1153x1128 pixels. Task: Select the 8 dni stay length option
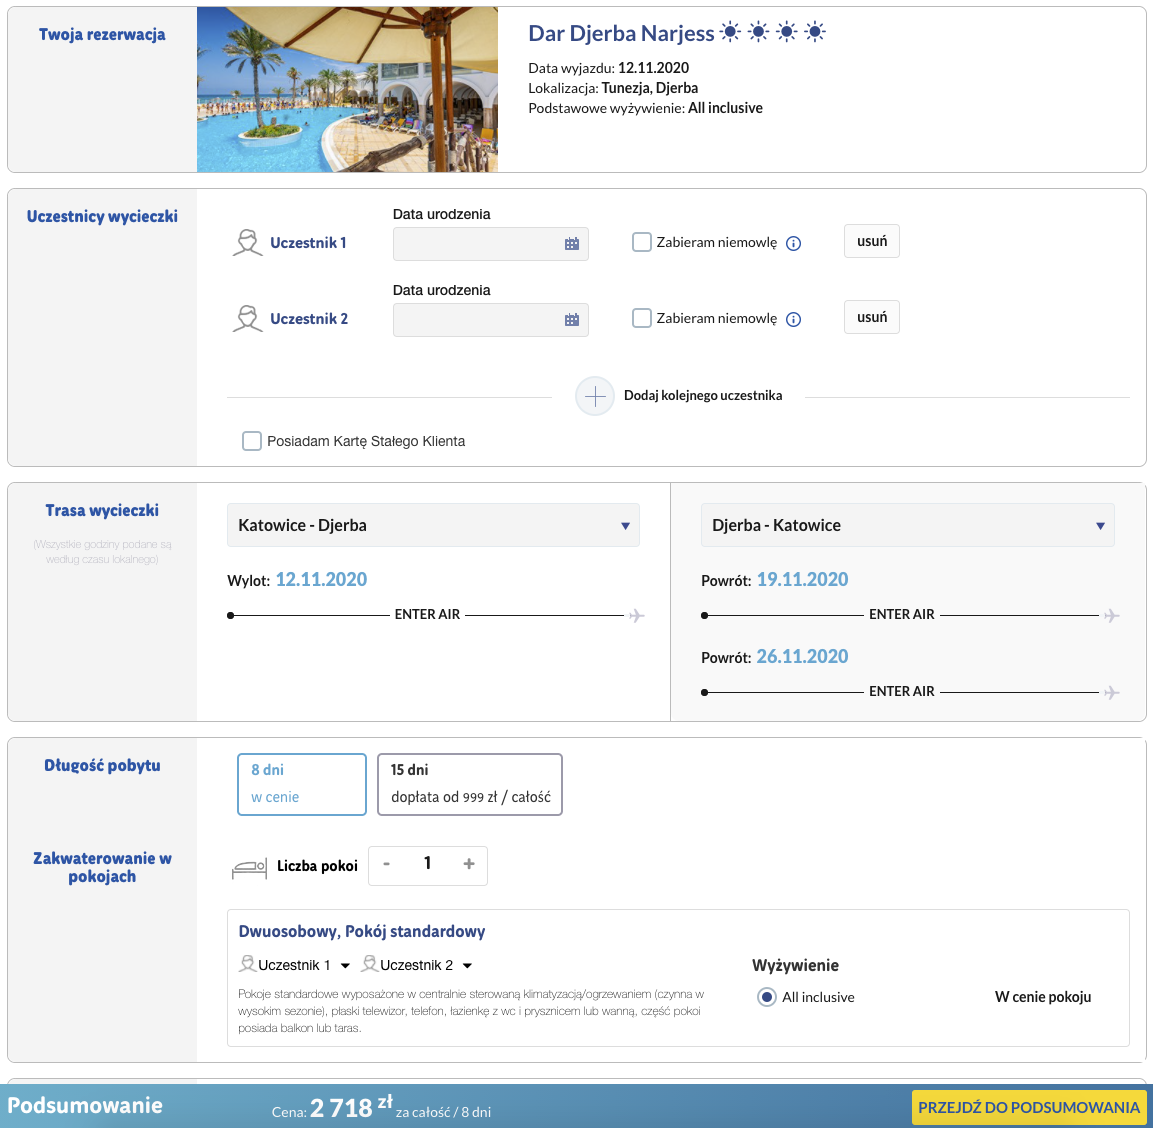[301, 784]
